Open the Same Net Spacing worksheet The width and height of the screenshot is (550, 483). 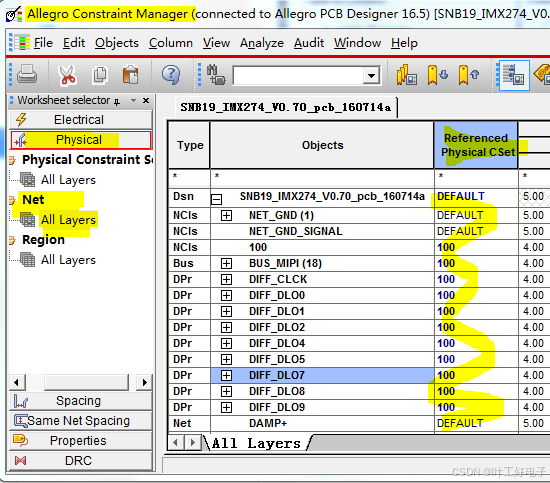click(81, 421)
